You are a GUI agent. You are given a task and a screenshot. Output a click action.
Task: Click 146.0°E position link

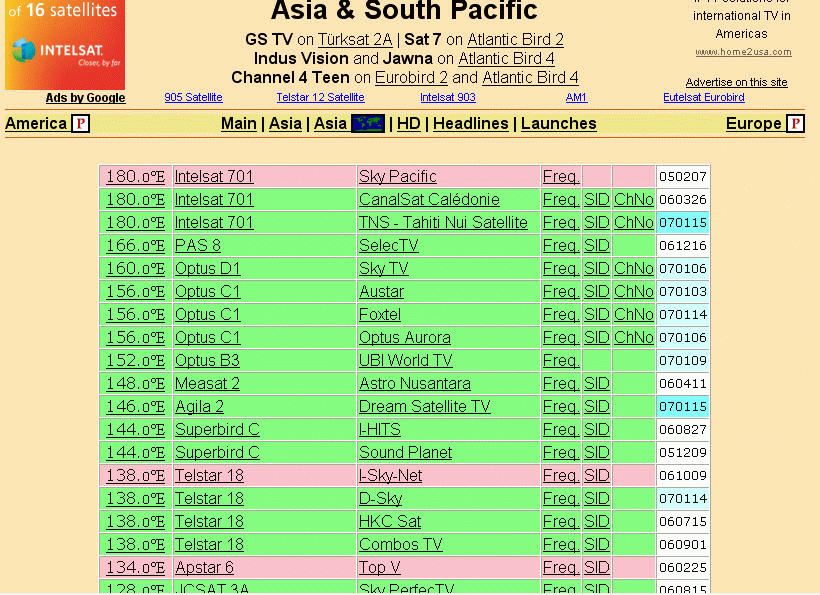135,407
